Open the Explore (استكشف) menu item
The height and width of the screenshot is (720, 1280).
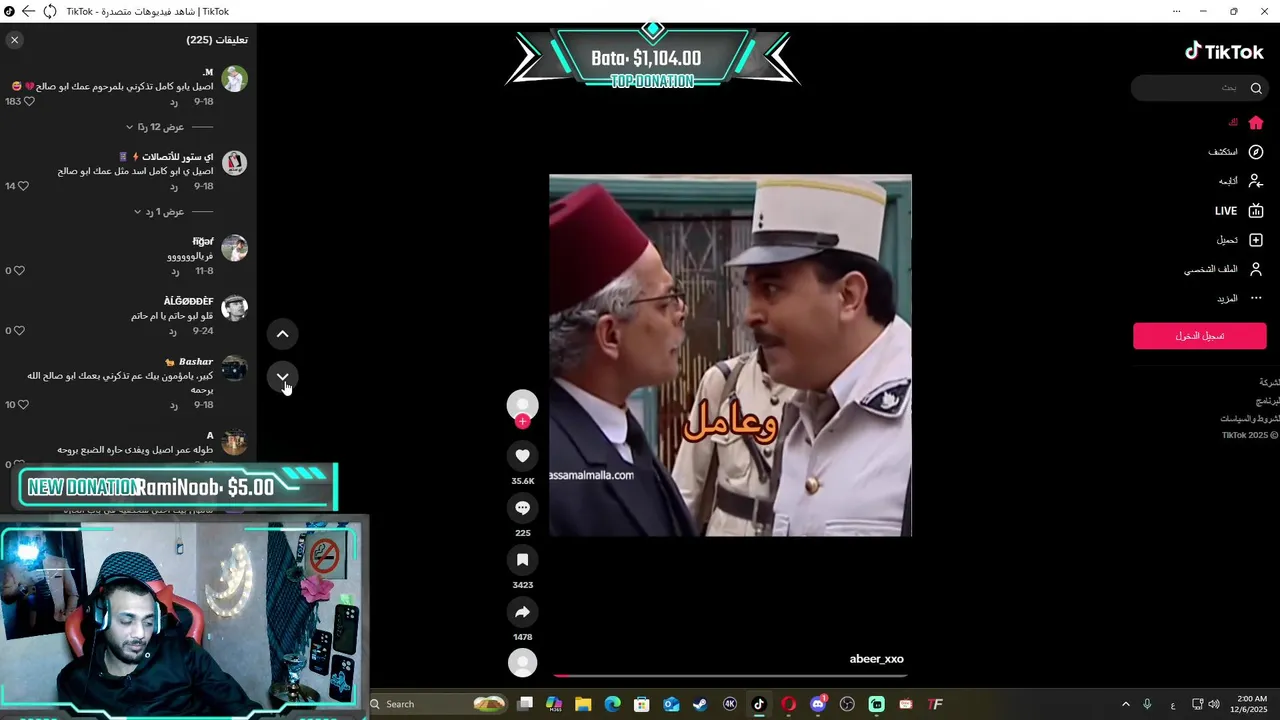click(1235, 152)
